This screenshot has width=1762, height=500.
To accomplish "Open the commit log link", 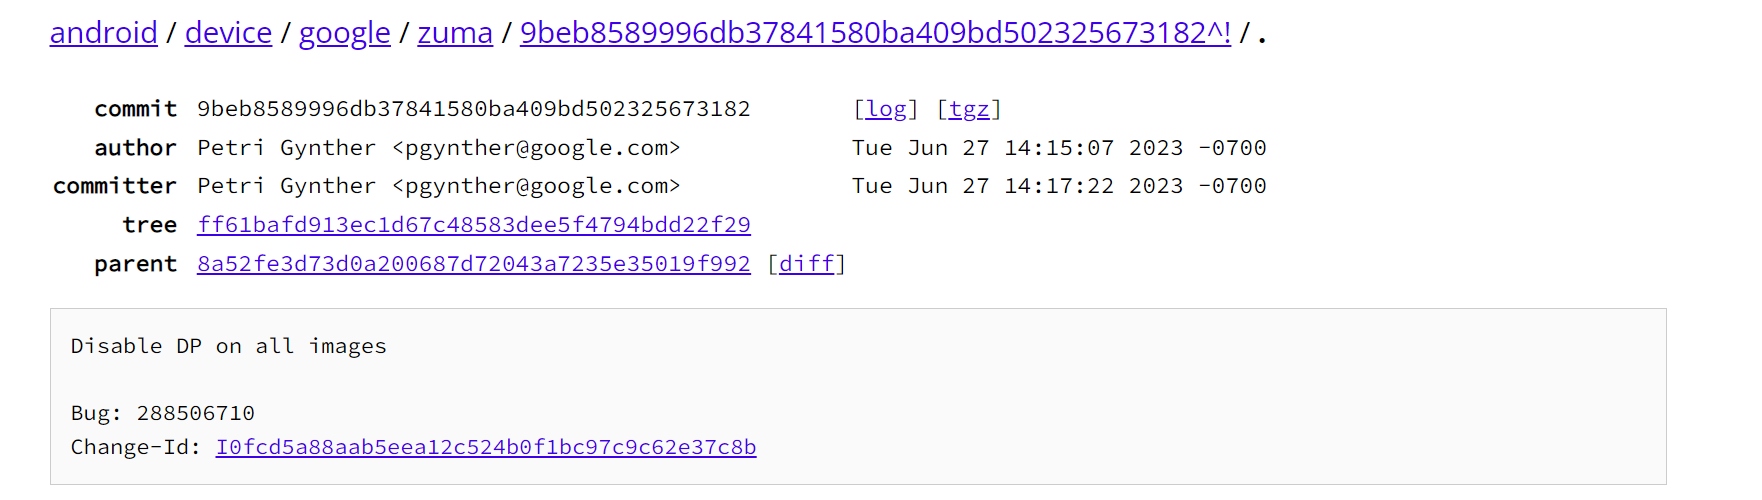I will coord(886,109).
